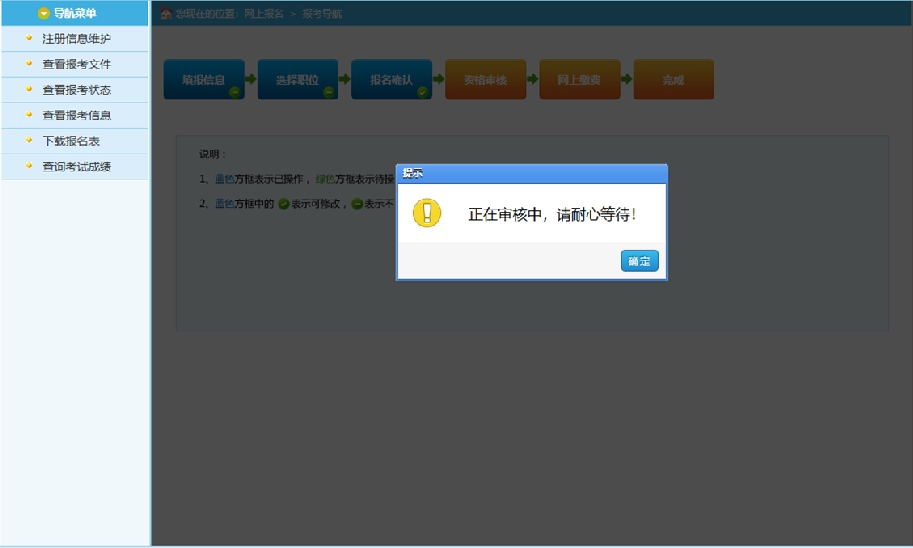Click the 填报信息 step box
Screen dimensions: 913x548
coord(204,80)
